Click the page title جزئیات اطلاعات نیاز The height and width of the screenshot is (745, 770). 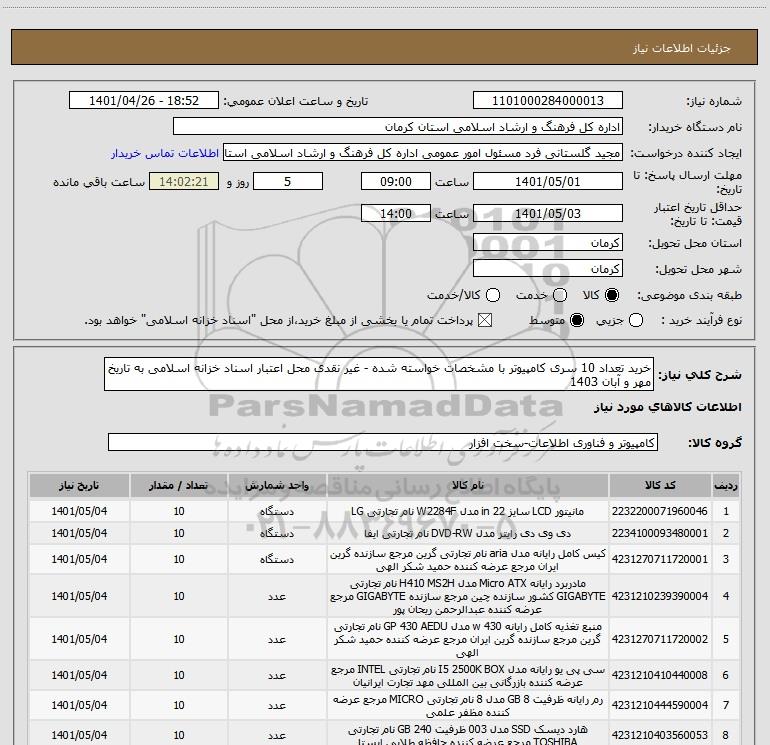pos(681,48)
